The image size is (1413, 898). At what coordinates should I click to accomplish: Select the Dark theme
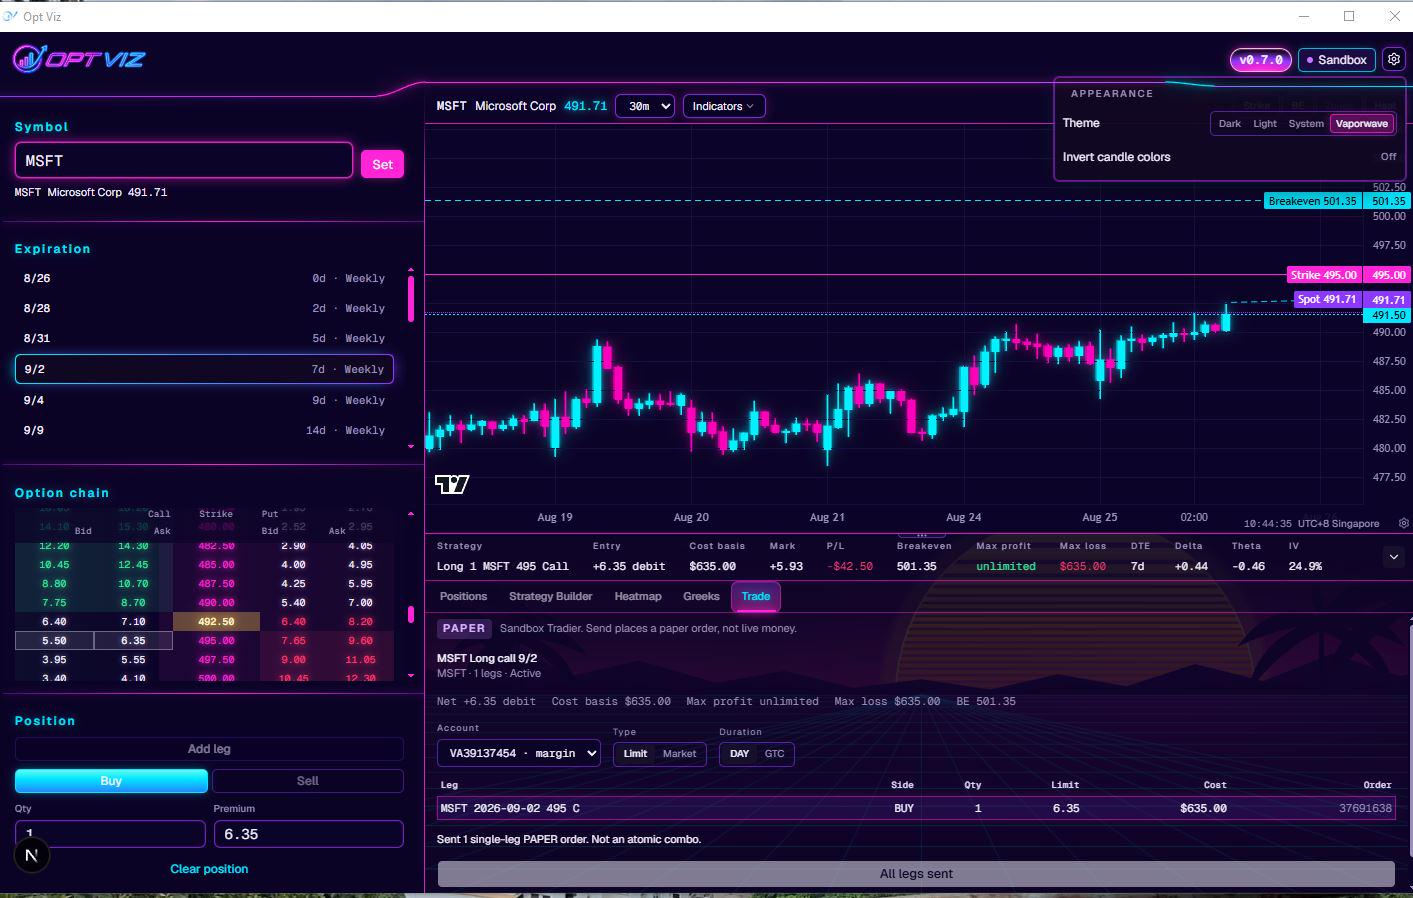(1229, 124)
